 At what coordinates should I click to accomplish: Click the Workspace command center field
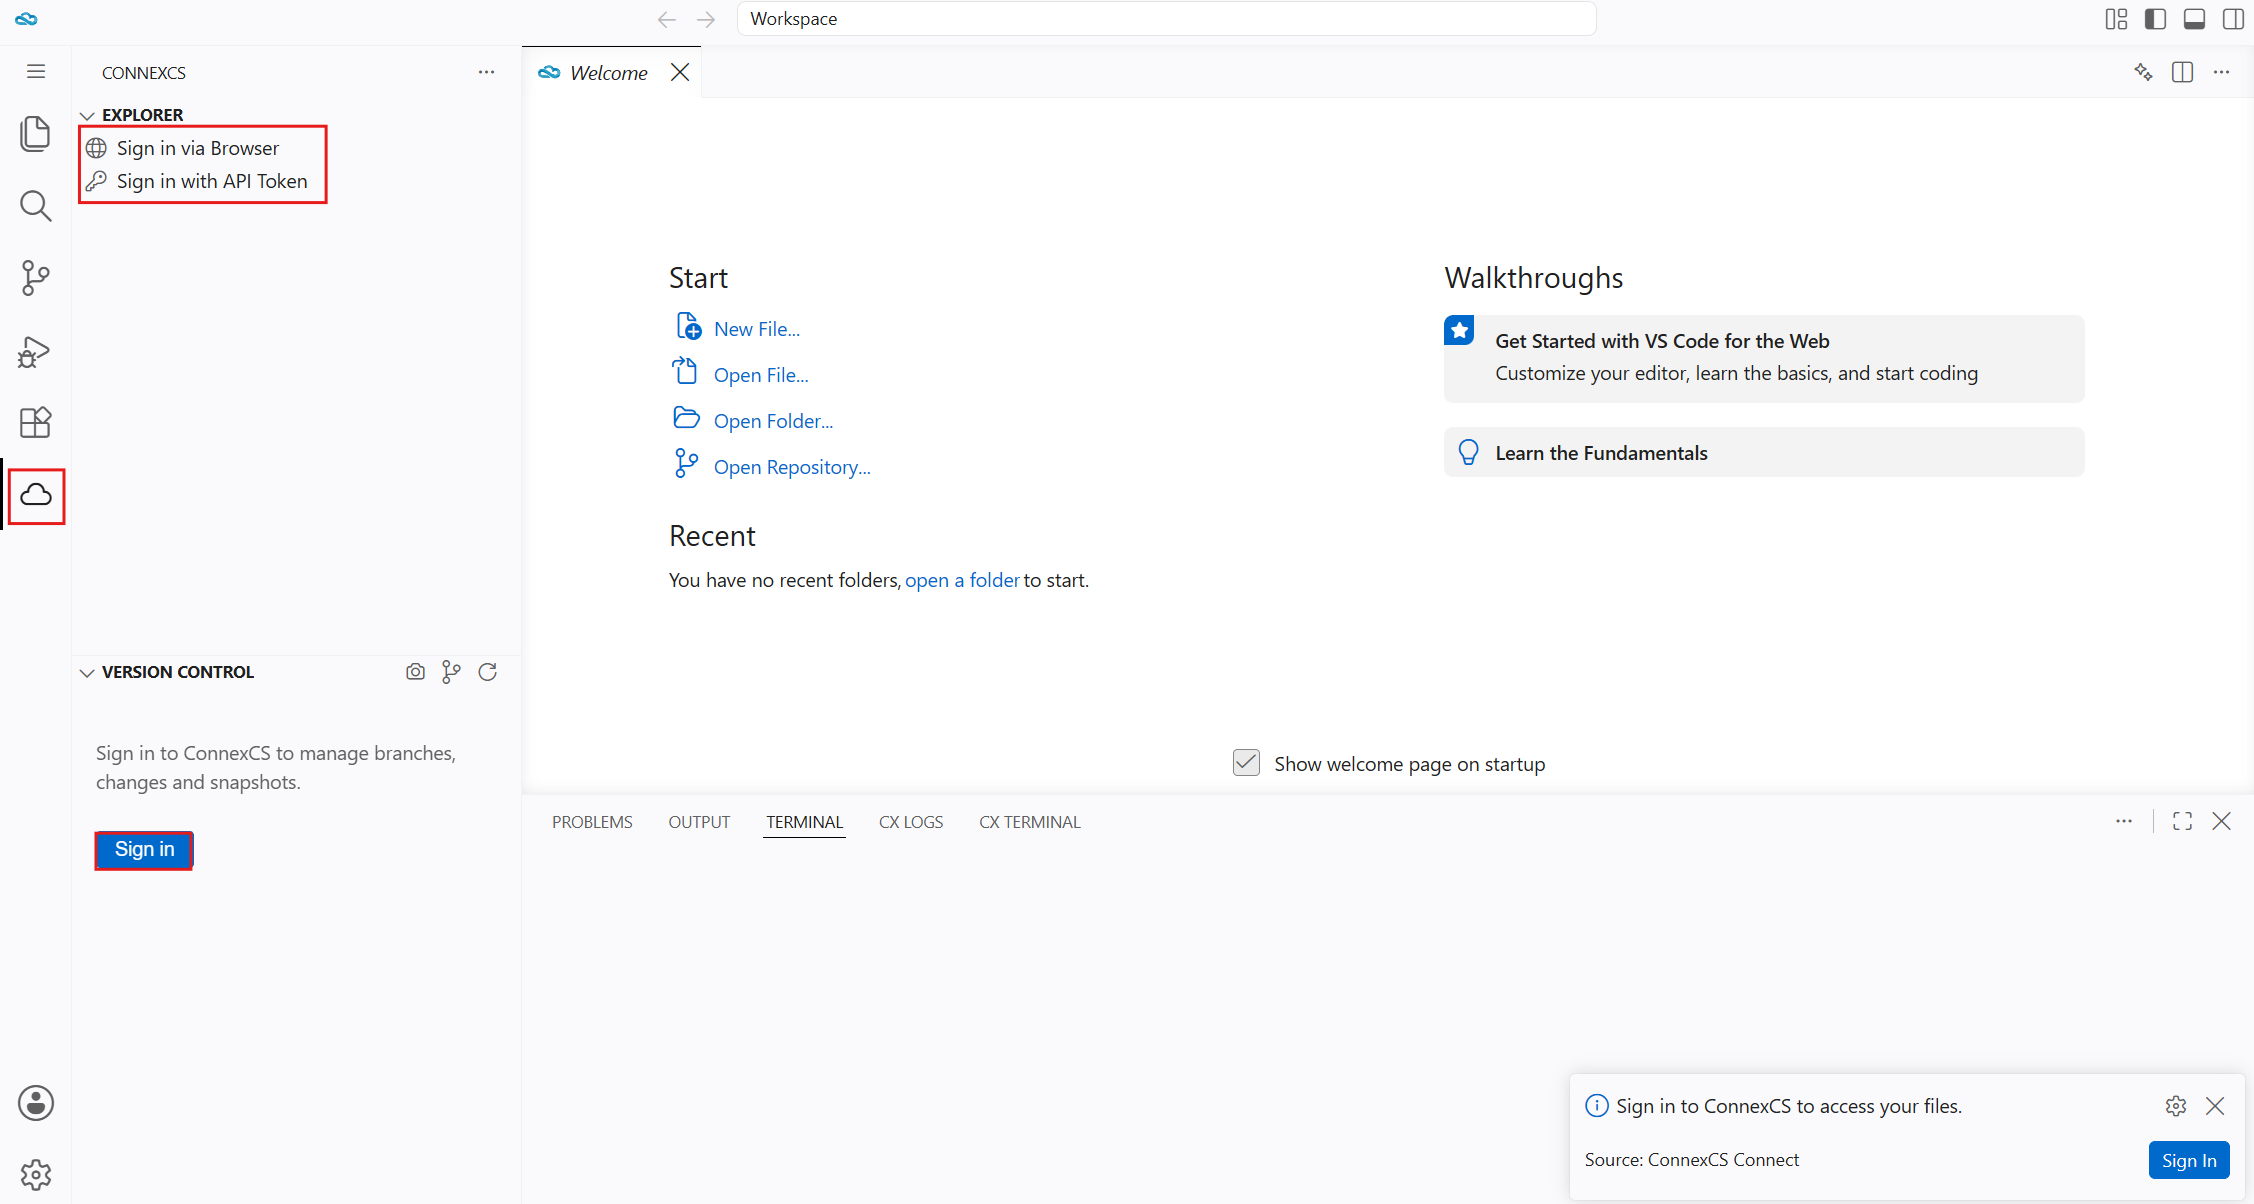click(x=1166, y=19)
